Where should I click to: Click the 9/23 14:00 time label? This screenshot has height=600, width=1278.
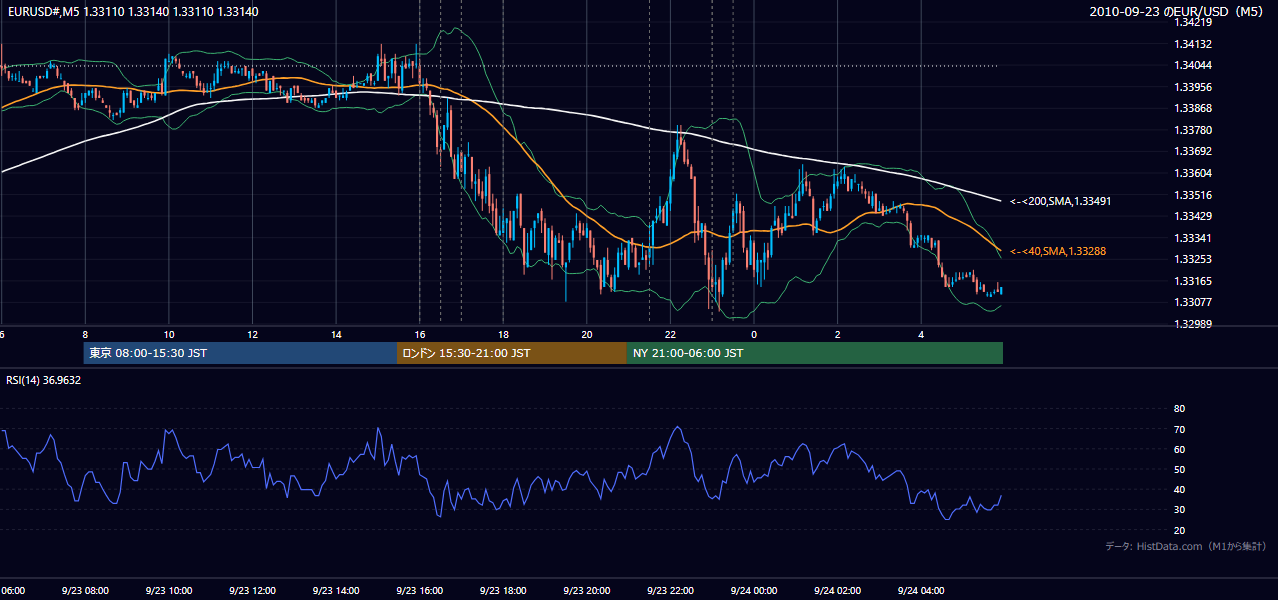(x=336, y=590)
